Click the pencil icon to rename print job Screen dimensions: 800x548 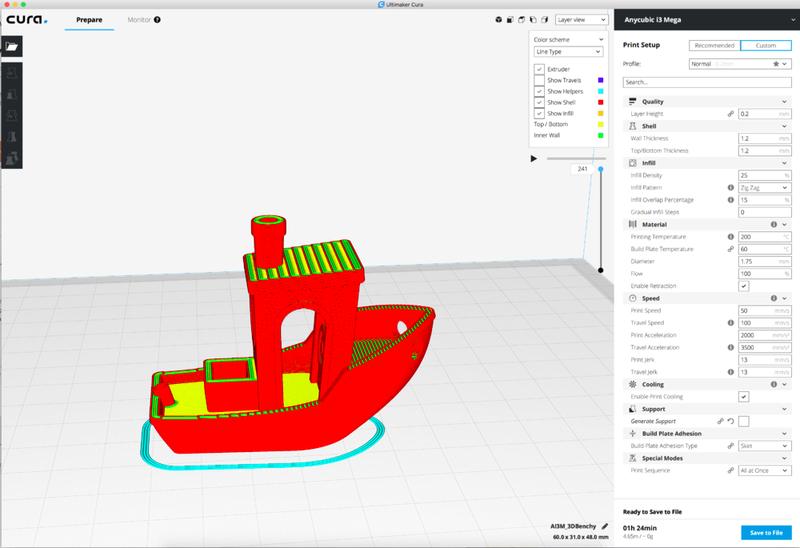point(605,524)
